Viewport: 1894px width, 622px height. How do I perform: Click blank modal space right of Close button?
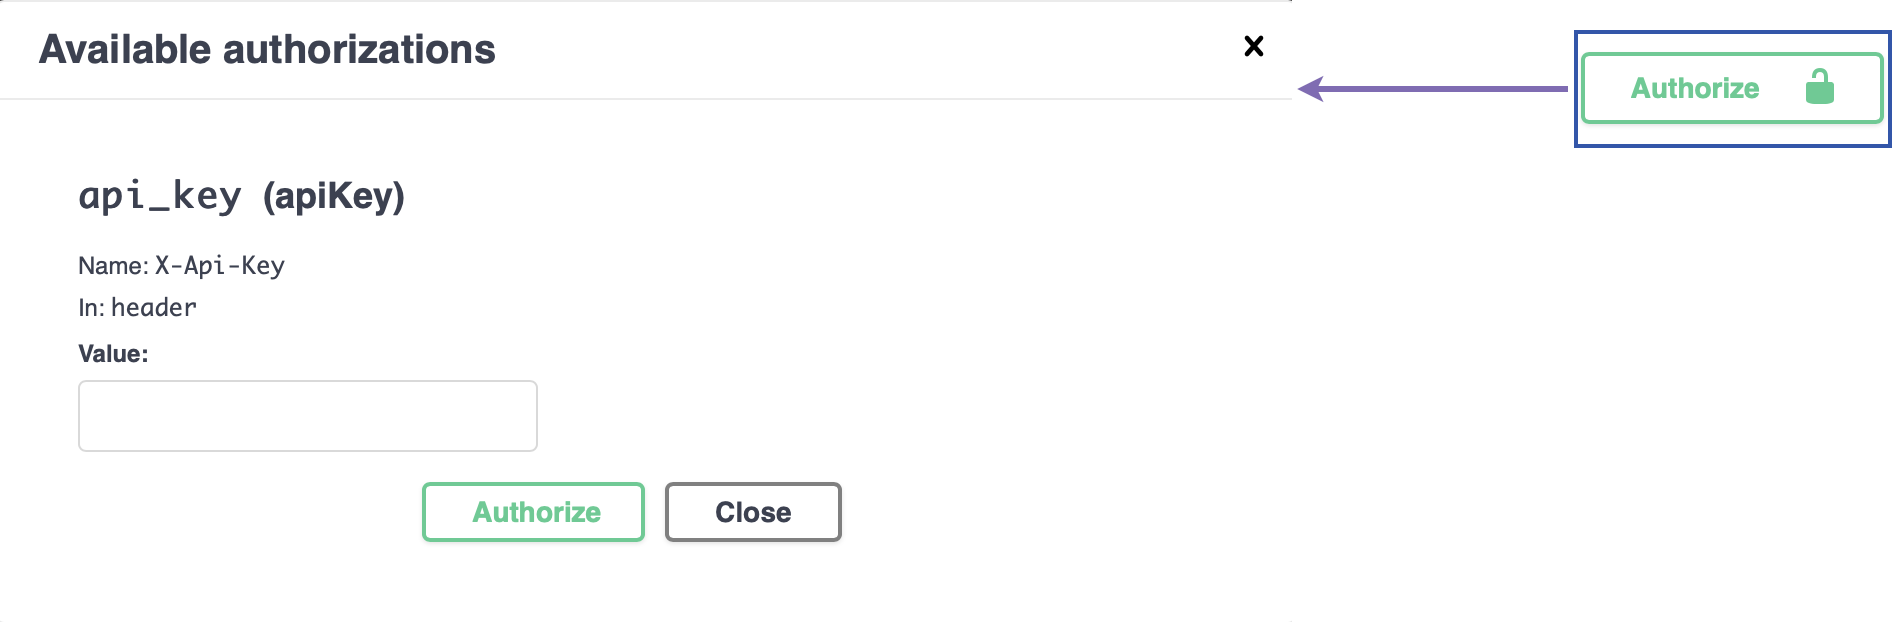point(1050,512)
